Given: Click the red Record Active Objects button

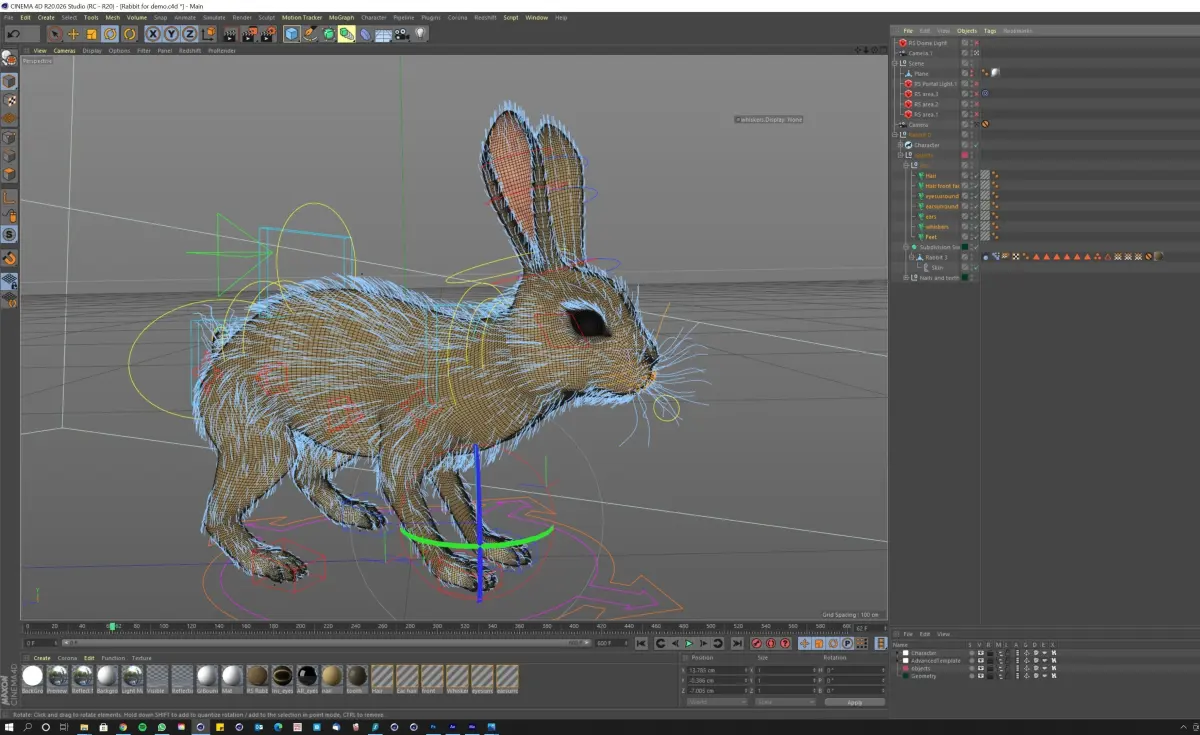Looking at the screenshot, I should (x=756, y=644).
